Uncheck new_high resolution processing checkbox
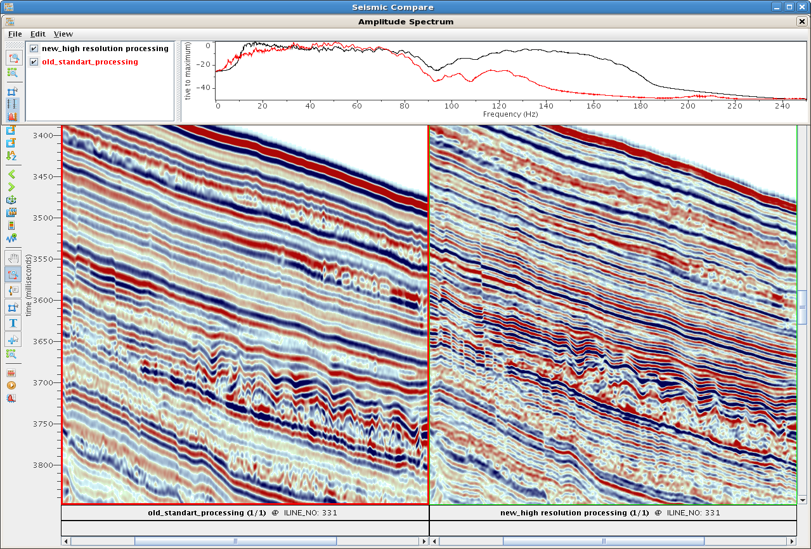Image resolution: width=811 pixels, height=549 pixels. [x=34, y=49]
